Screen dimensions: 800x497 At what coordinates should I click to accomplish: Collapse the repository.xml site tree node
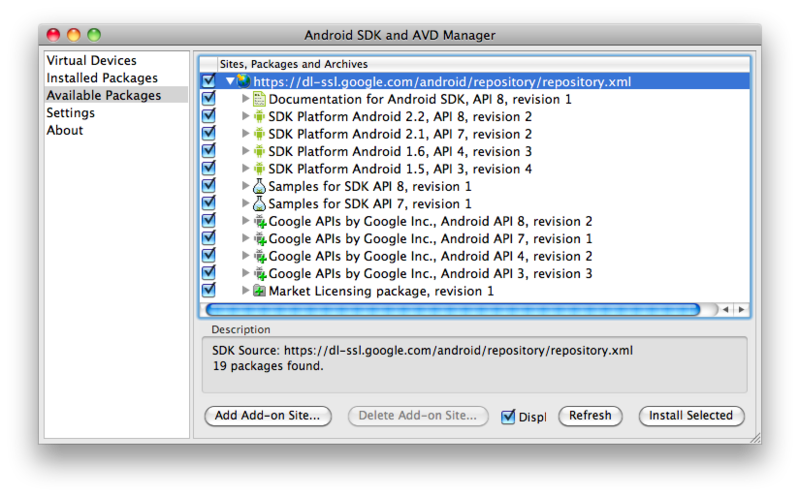[230, 81]
